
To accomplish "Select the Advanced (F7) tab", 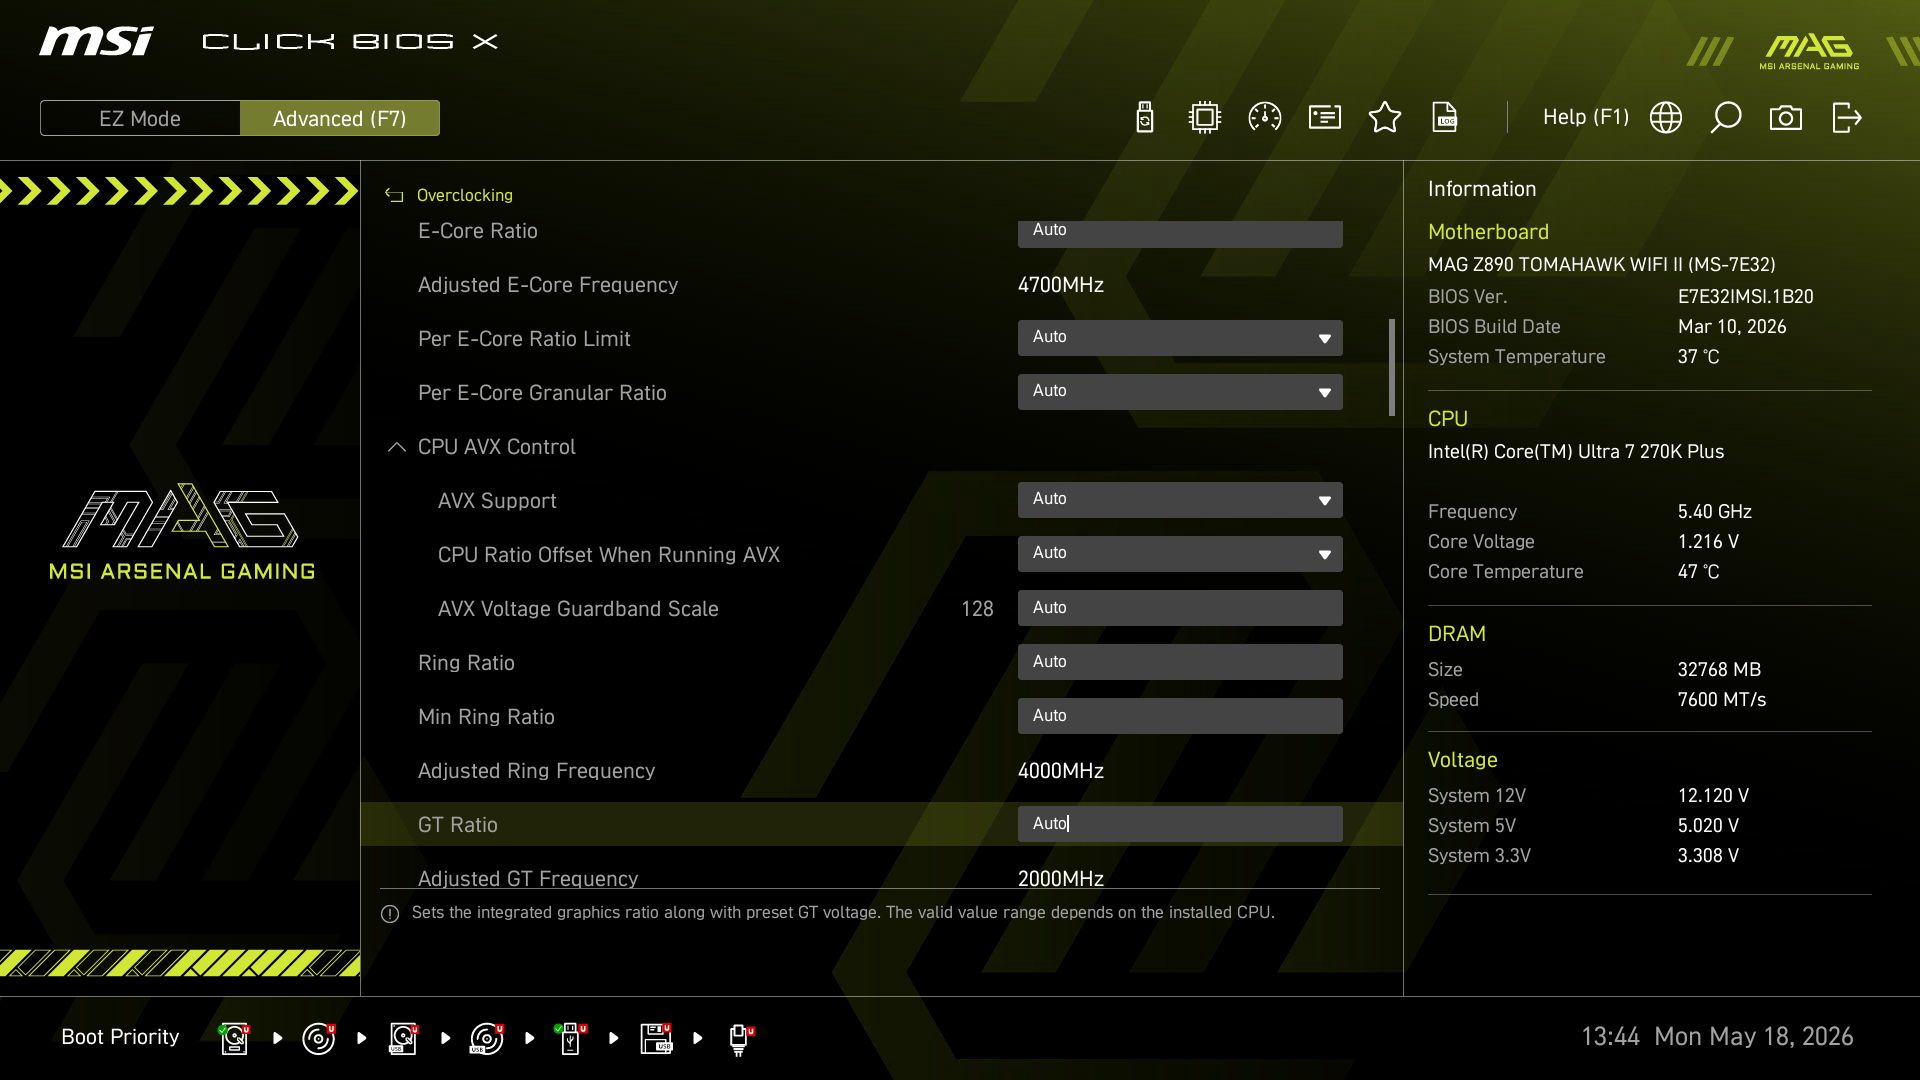I will 340,118.
